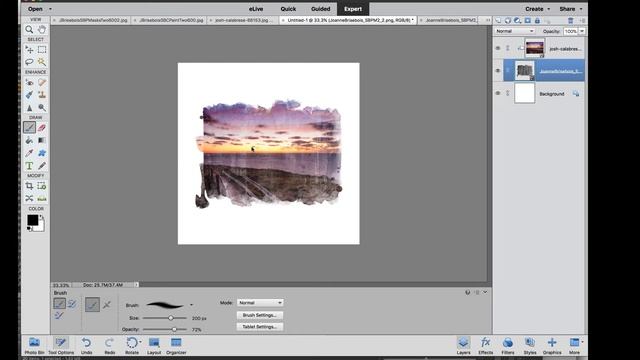Switch to josh-calabrese document tab
Image resolution: width=640 pixels, height=360 pixels.
click(x=243, y=20)
